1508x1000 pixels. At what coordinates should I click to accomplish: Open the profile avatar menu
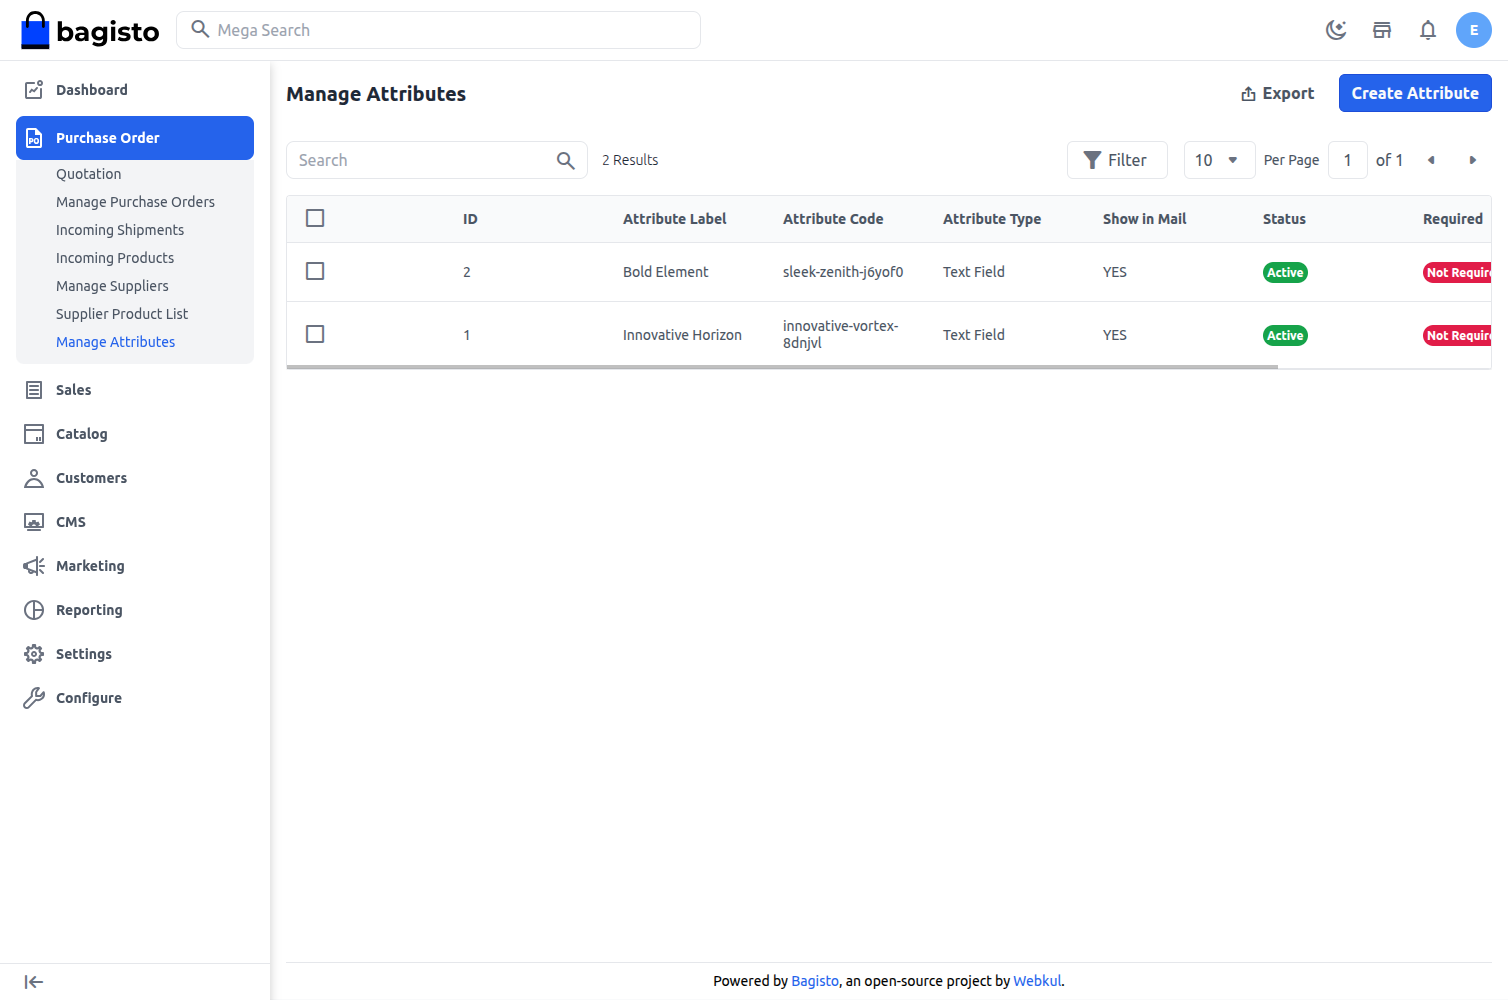pos(1474,30)
